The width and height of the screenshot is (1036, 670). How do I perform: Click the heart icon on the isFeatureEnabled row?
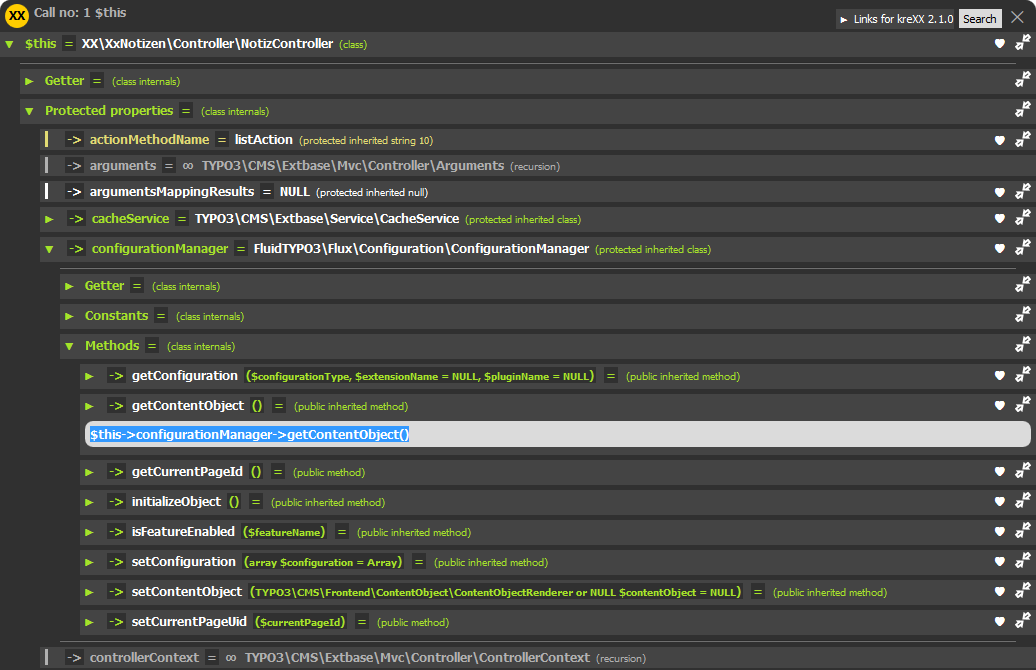coord(1000,532)
